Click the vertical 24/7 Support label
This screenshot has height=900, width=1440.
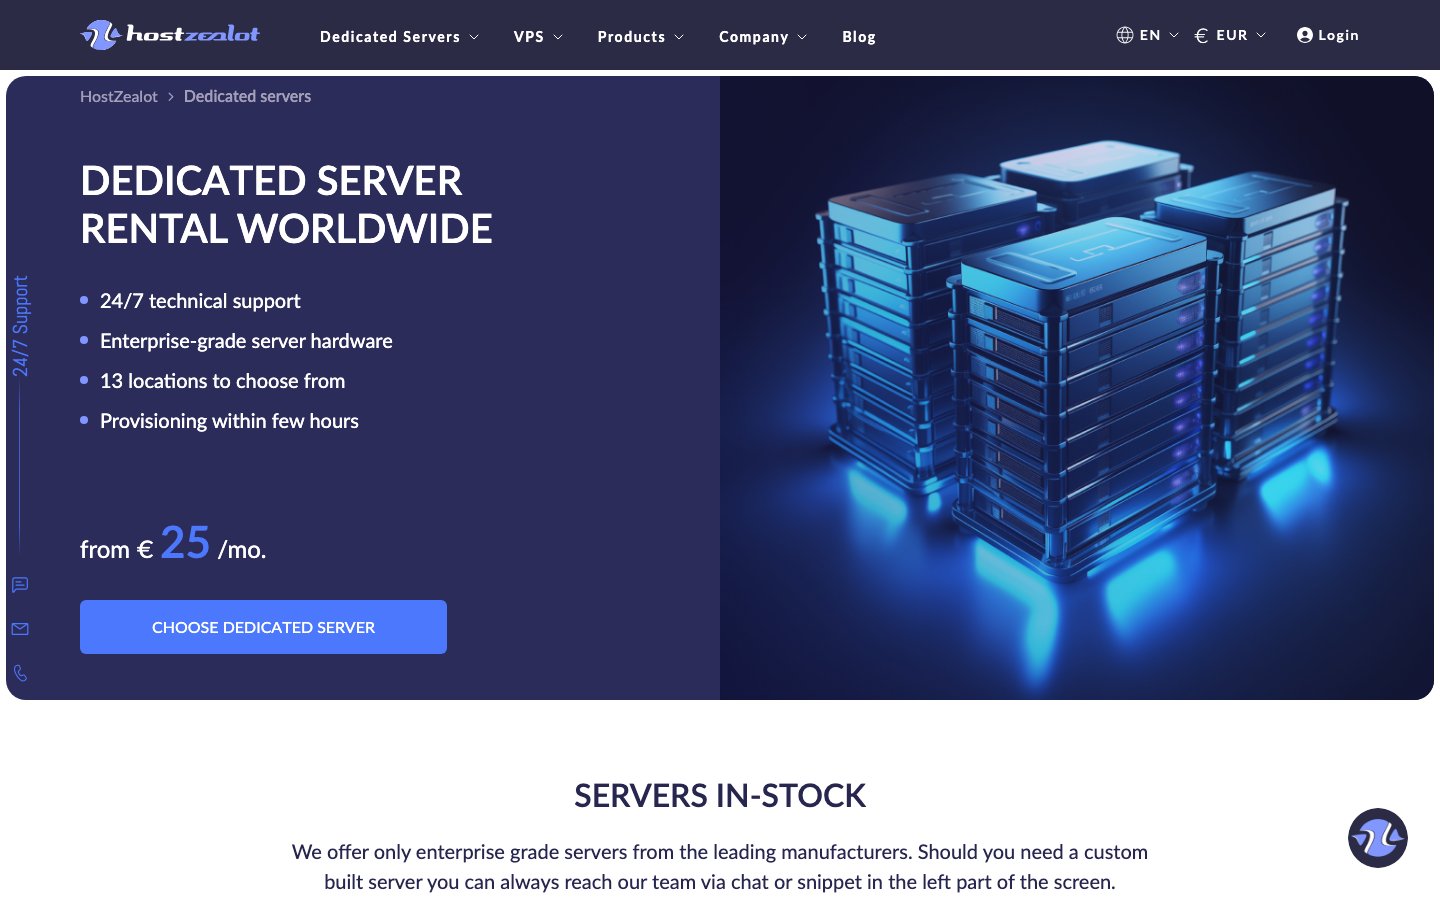click(20, 326)
